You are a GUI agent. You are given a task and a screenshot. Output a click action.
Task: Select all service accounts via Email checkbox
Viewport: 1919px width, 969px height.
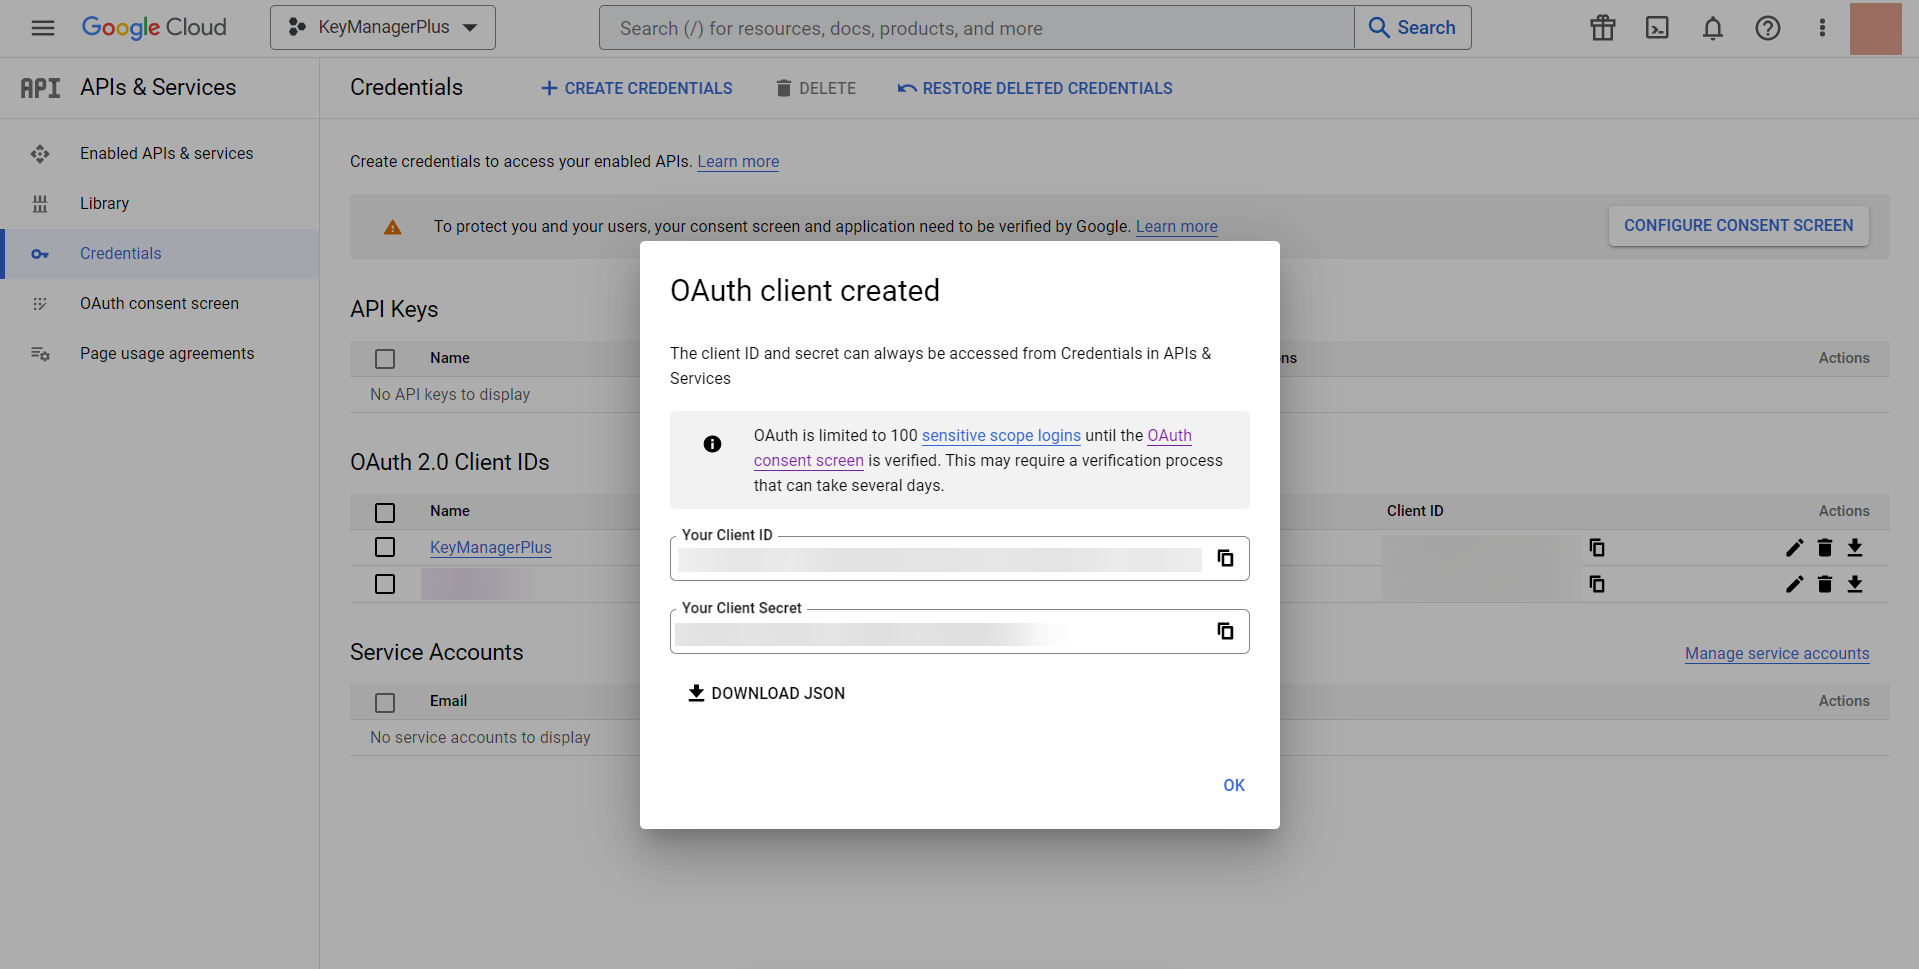385,702
